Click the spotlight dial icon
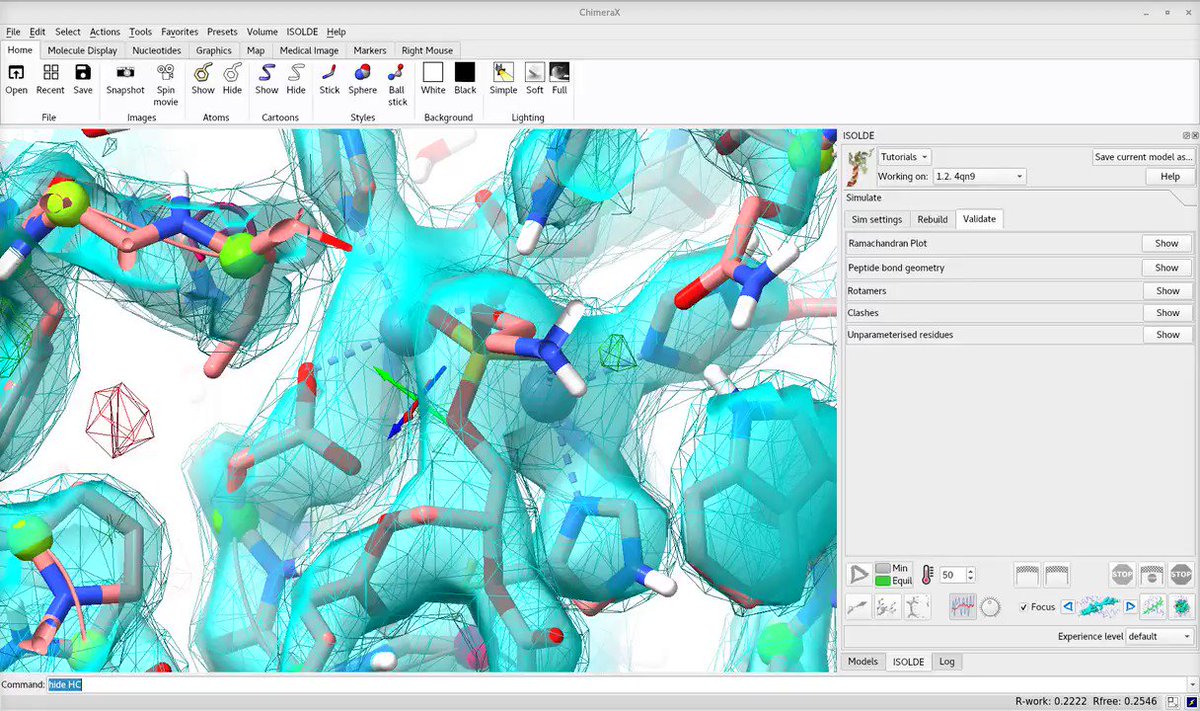The height and width of the screenshot is (711, 1200). (x=991, y=607)
